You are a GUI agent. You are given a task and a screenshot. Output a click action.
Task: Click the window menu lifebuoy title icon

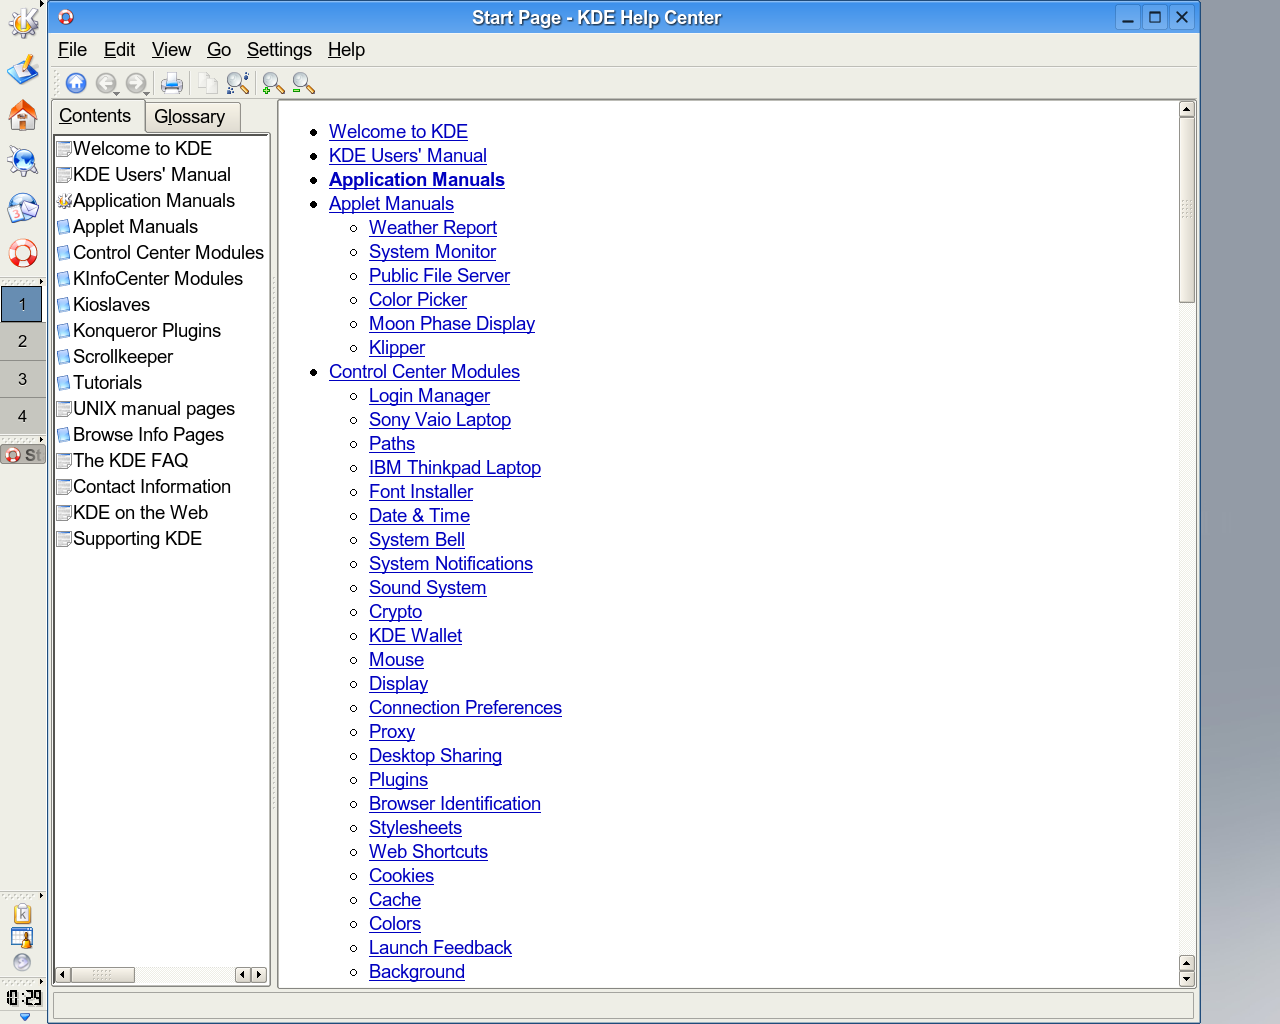pyautogui.click(x=66, y=17)
